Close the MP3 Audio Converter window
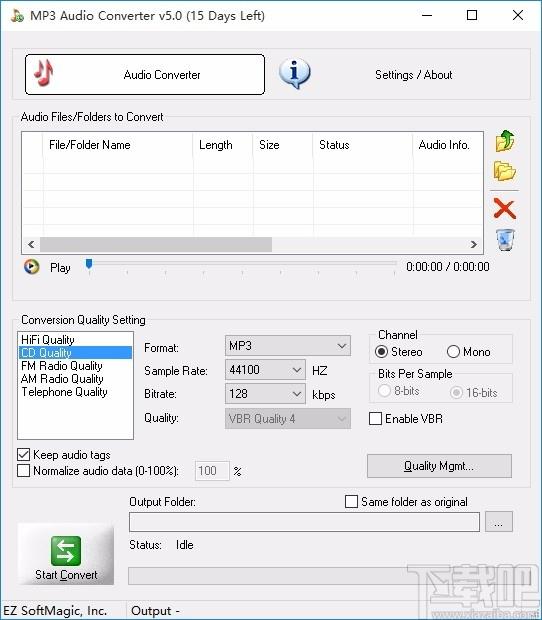The width and height of the screenshot is (542, 620). [x=518, y=15]
